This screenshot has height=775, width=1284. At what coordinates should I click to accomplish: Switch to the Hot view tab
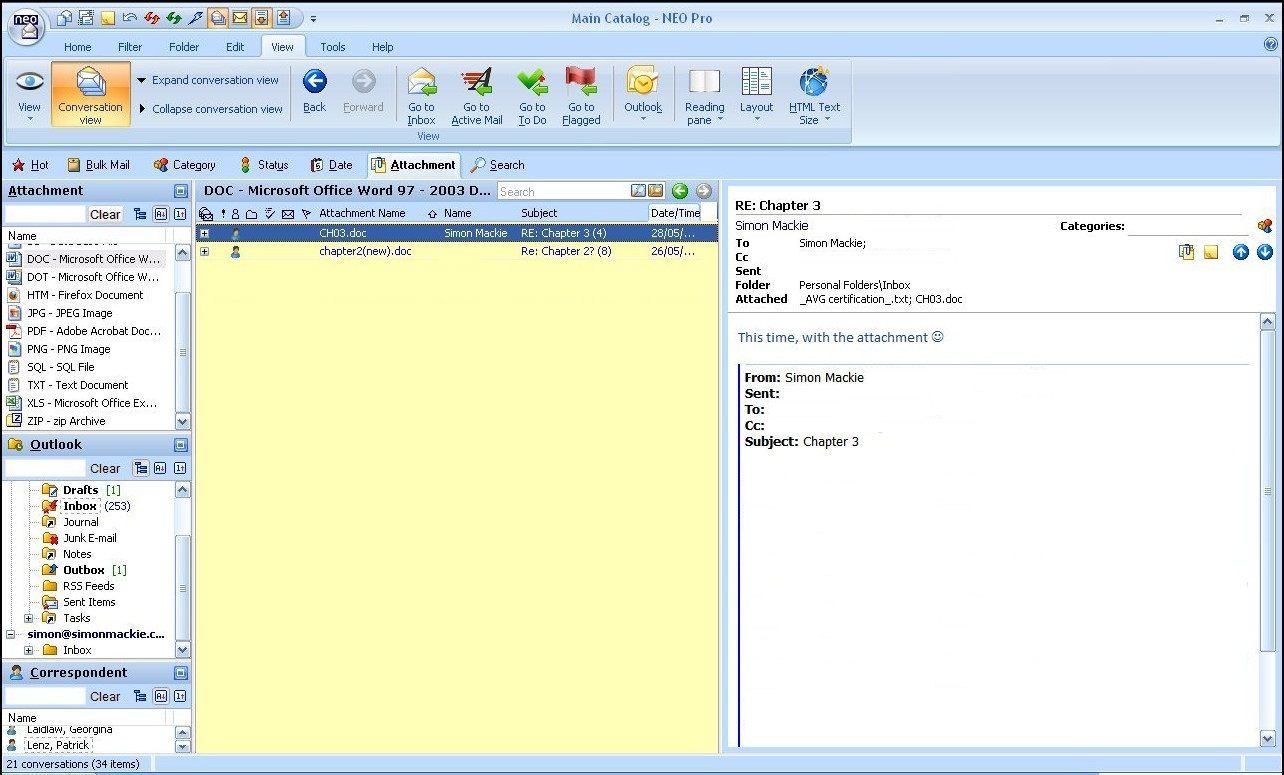pos(30,165)
